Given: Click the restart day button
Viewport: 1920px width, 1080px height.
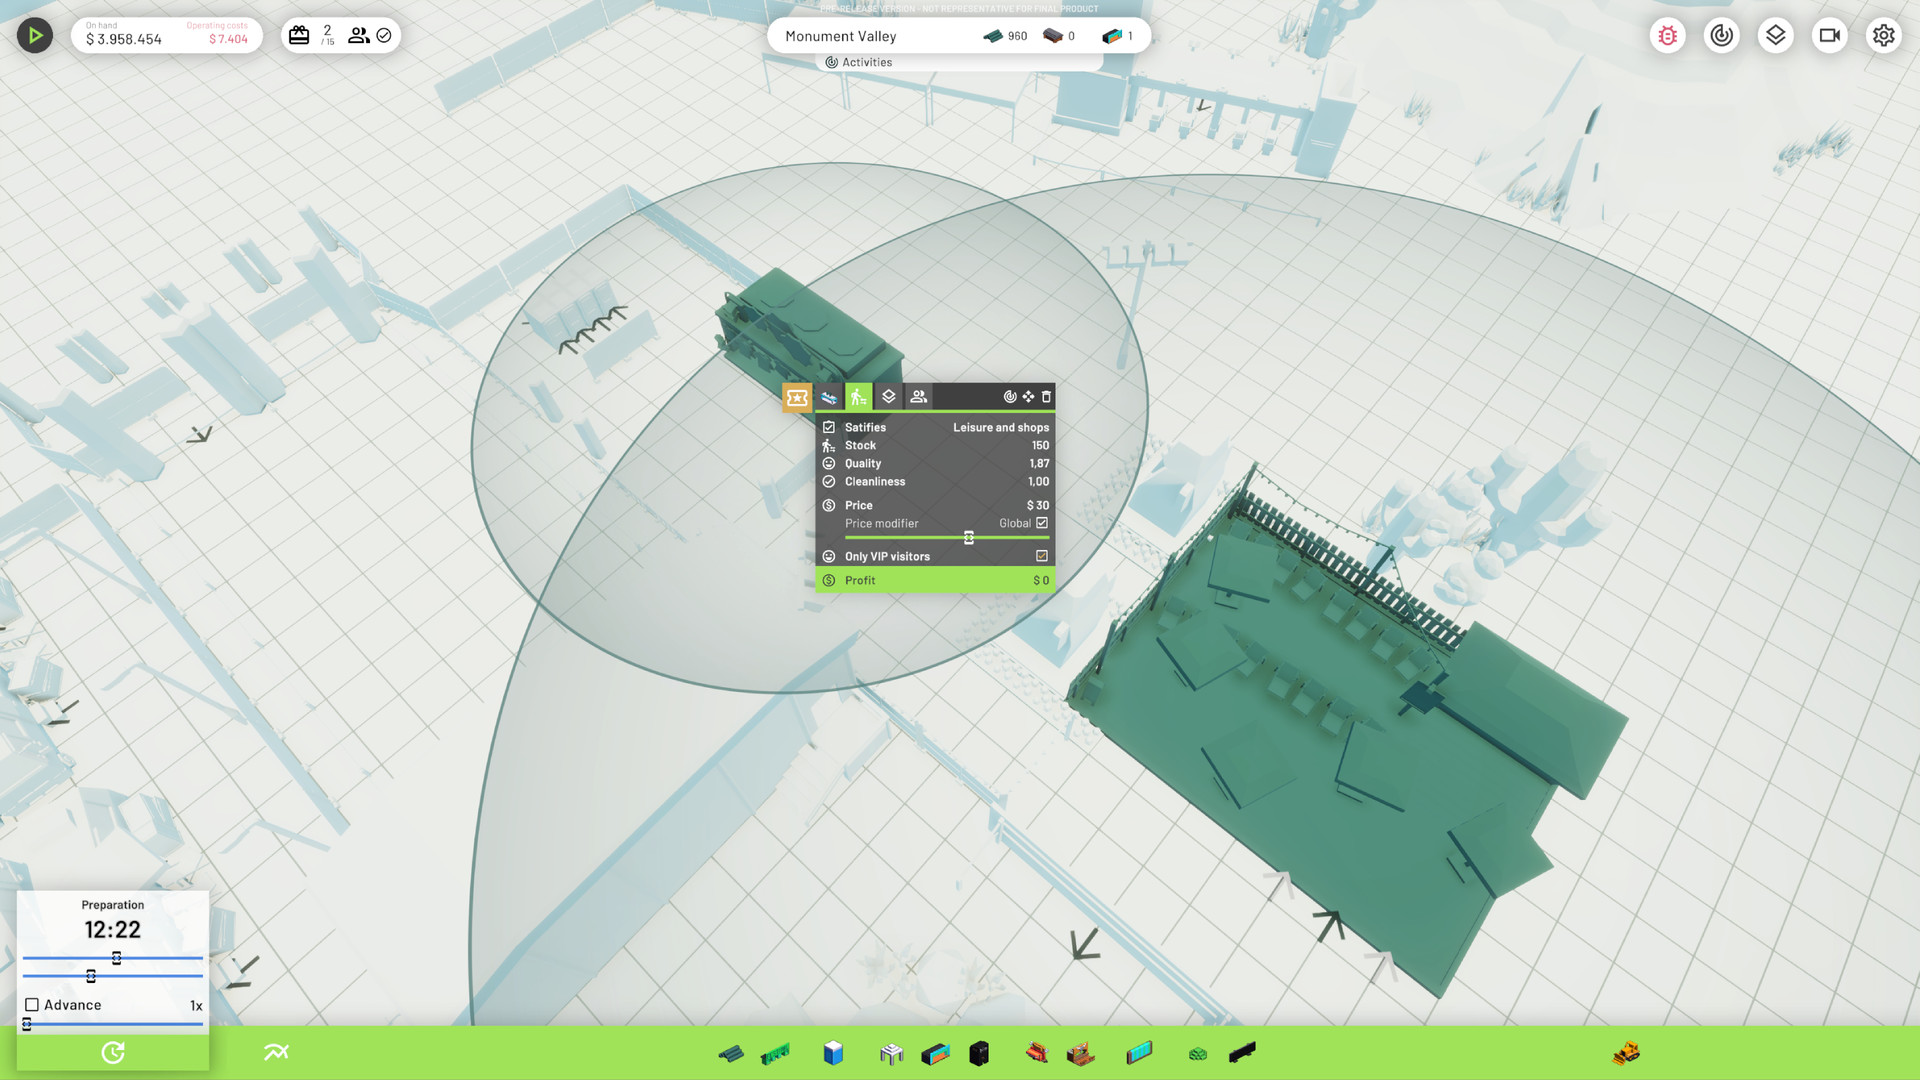Looking at the screenshot, I should coord(113,1052).
